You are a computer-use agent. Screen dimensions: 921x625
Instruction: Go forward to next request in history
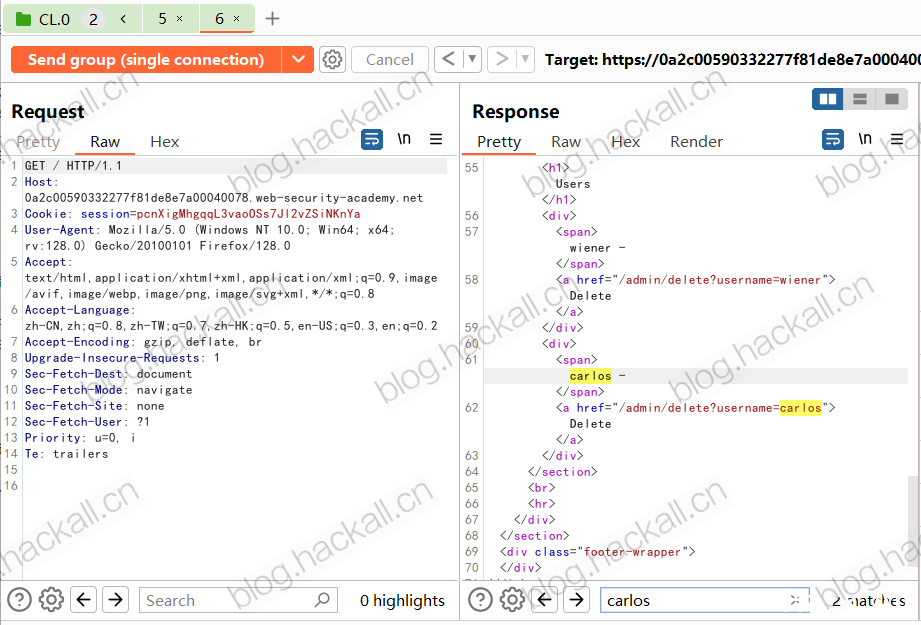[502, 59]
